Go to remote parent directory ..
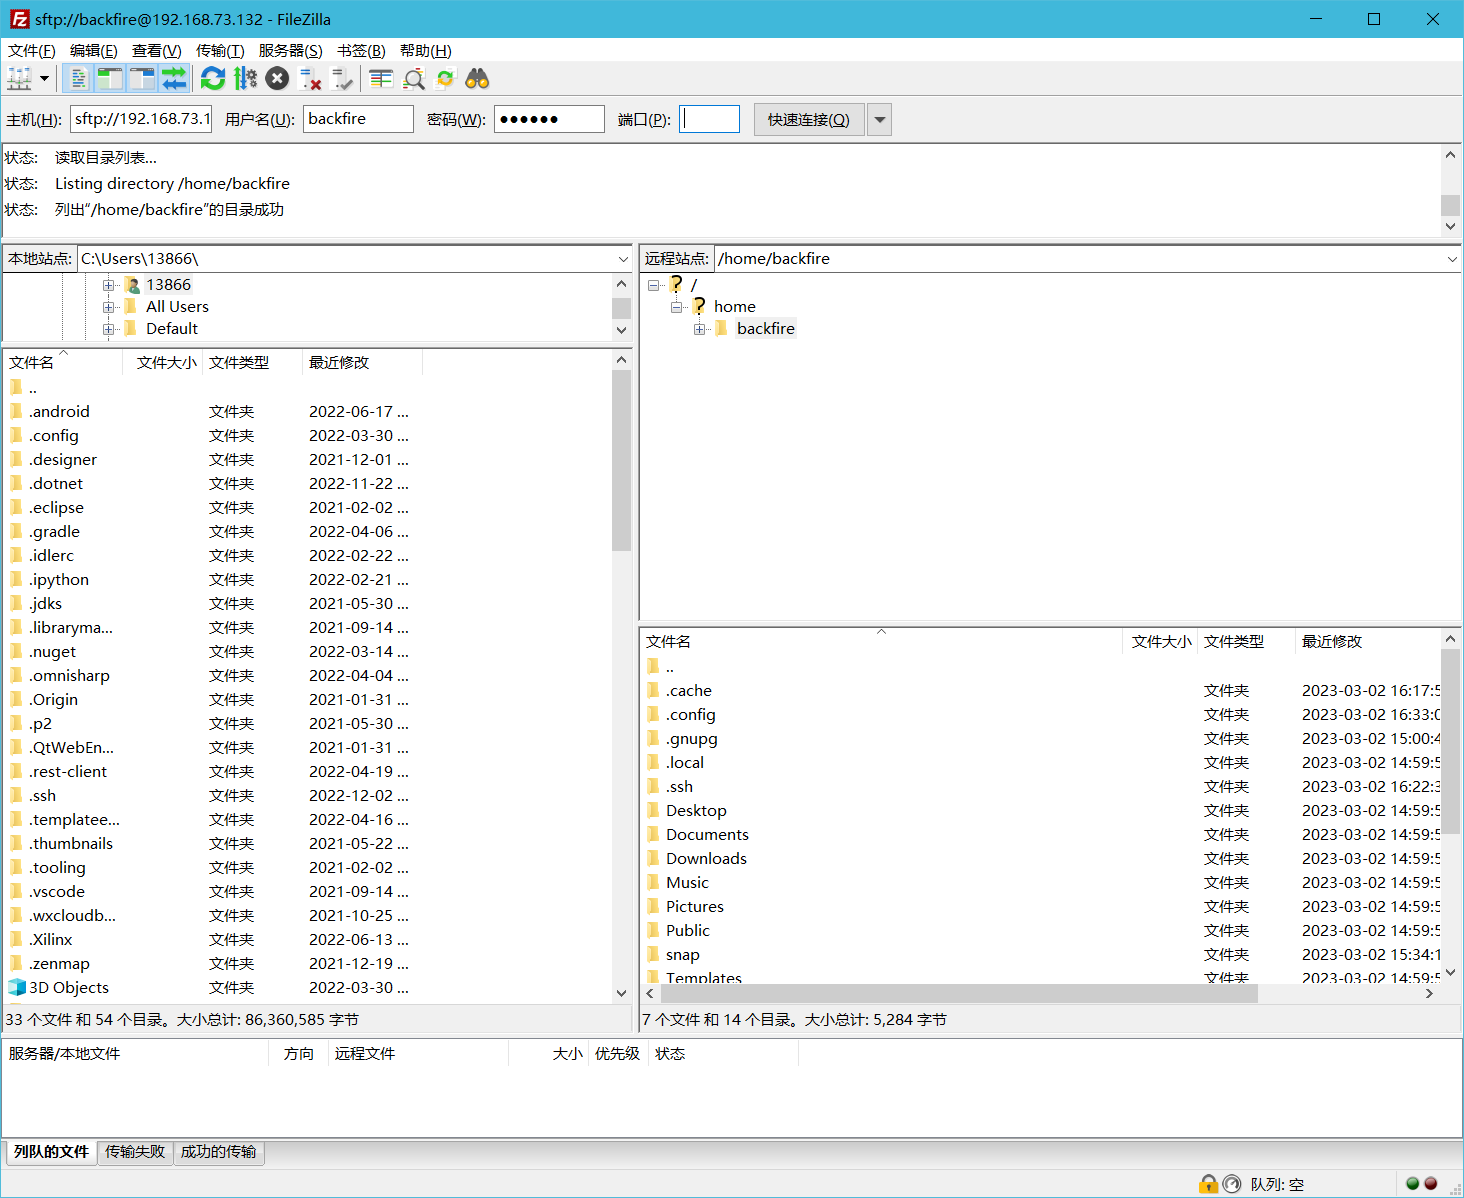The height and width of the screenshot is (1198, 1464). [x=669, y=667]
